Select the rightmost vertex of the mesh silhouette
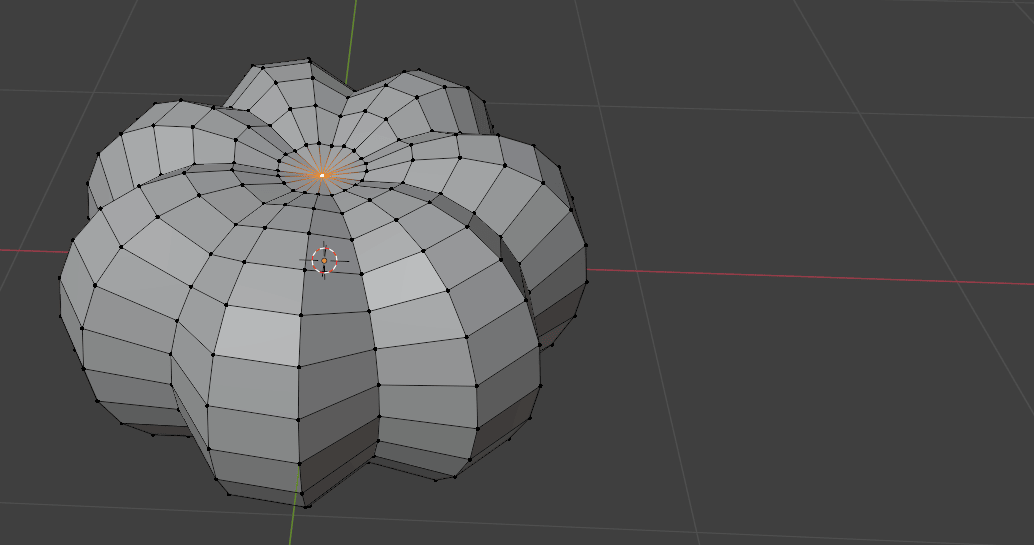This screenshot has height=545, width=1034. click(586, 270)
